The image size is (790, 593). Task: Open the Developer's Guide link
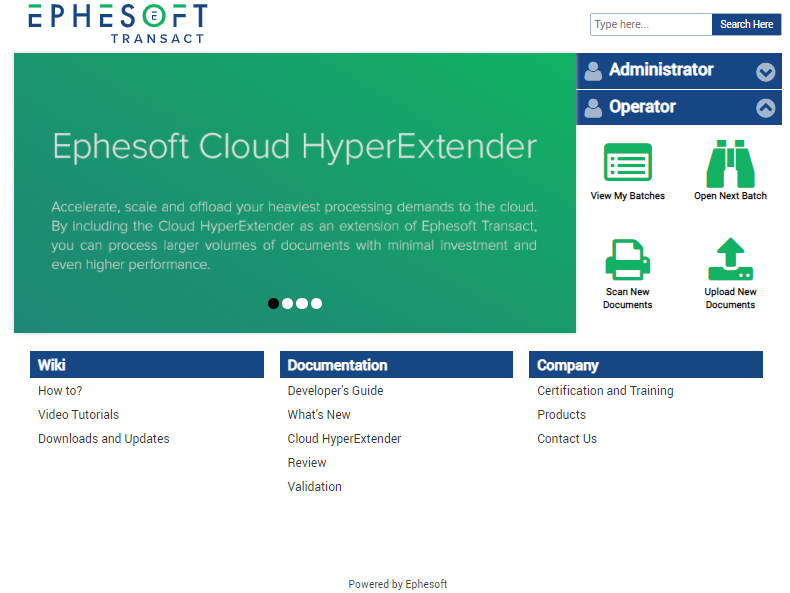(x=335, y=390)
